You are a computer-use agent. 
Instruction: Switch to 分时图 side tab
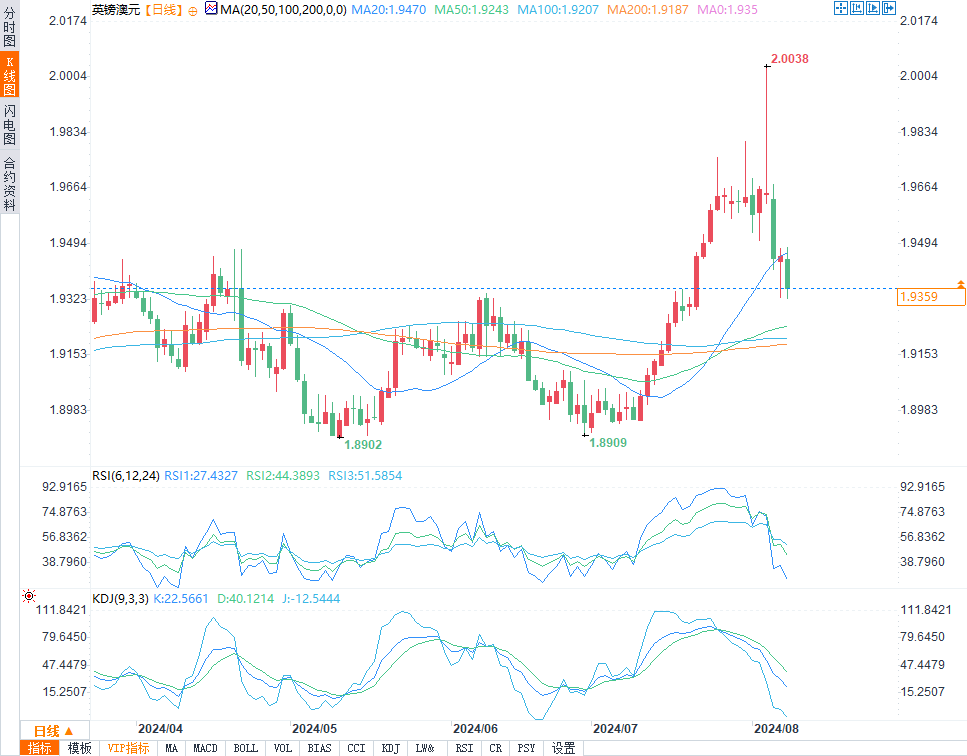[9, 26]
